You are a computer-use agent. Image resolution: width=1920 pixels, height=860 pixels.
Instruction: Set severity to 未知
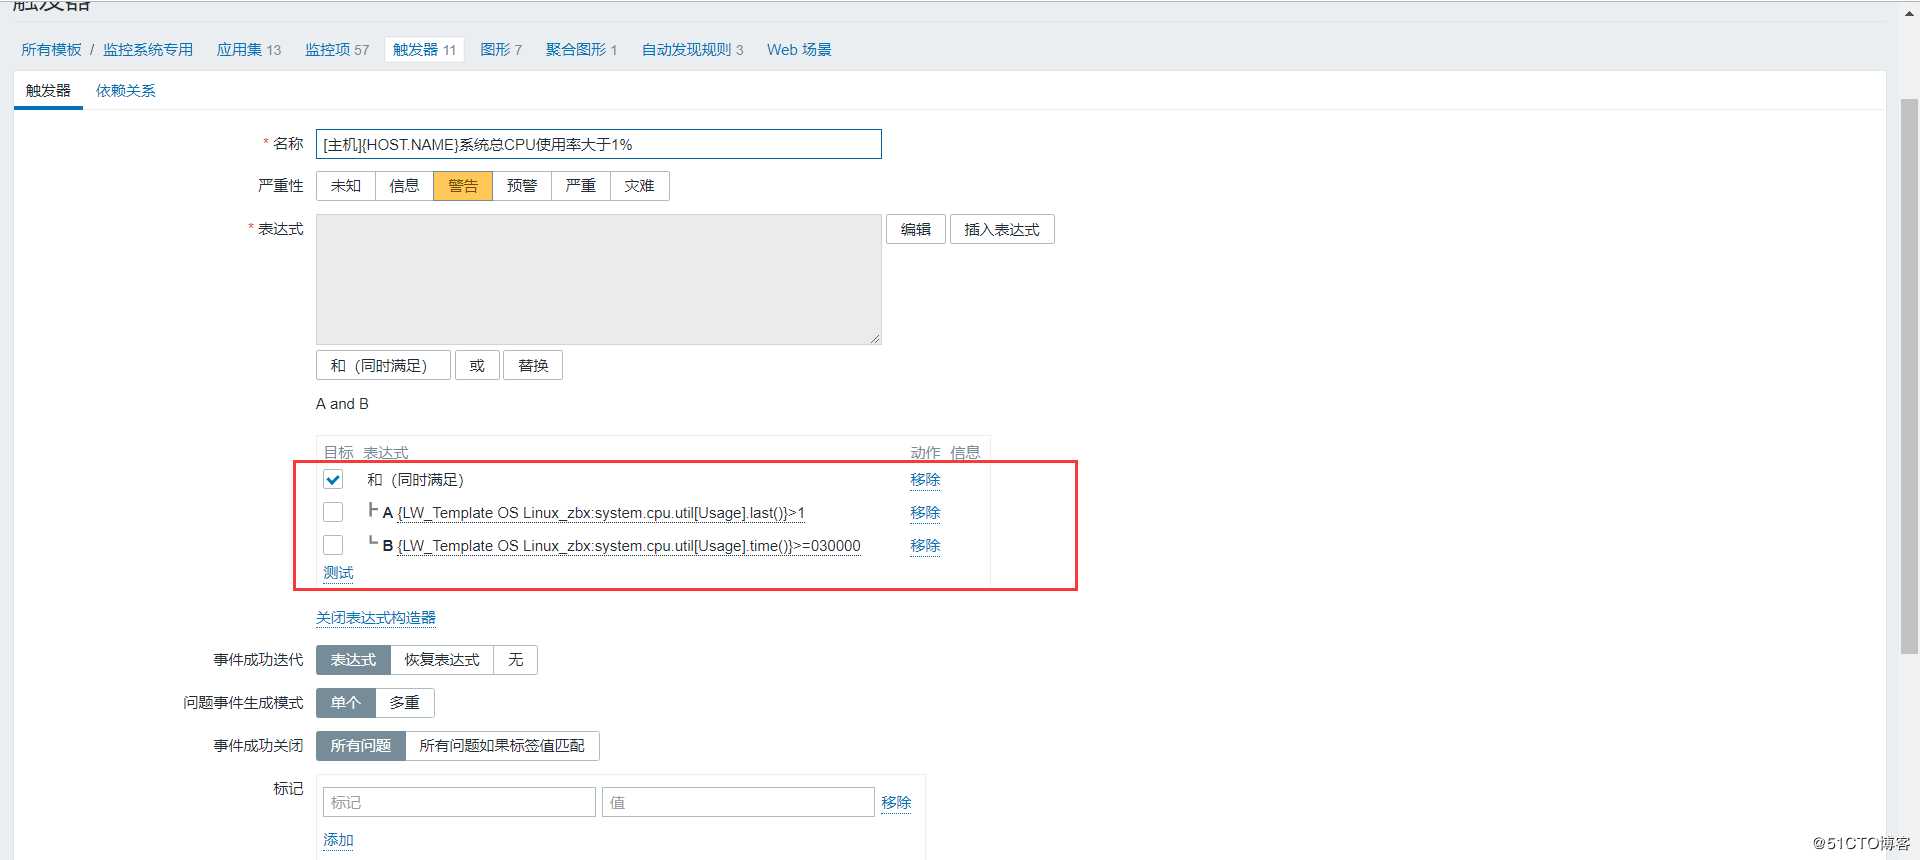pos(346,186)
